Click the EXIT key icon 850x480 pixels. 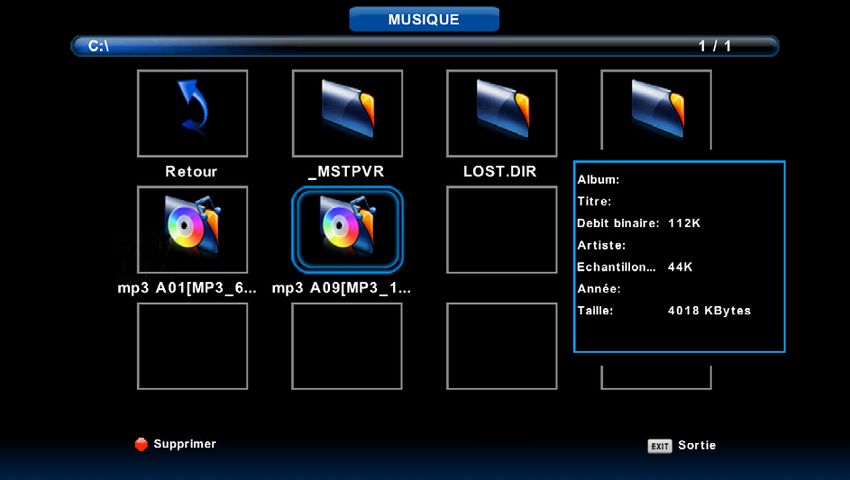point(659,446)
